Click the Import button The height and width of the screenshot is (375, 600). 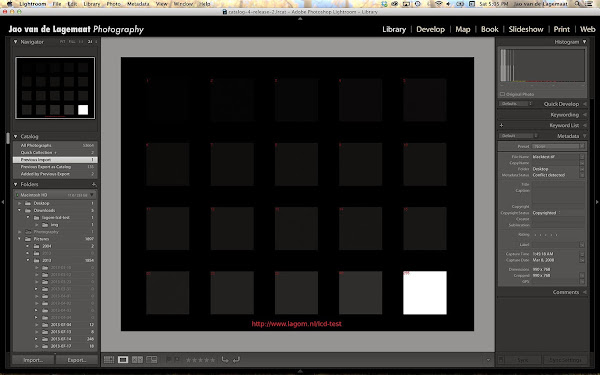pos(33,360)
